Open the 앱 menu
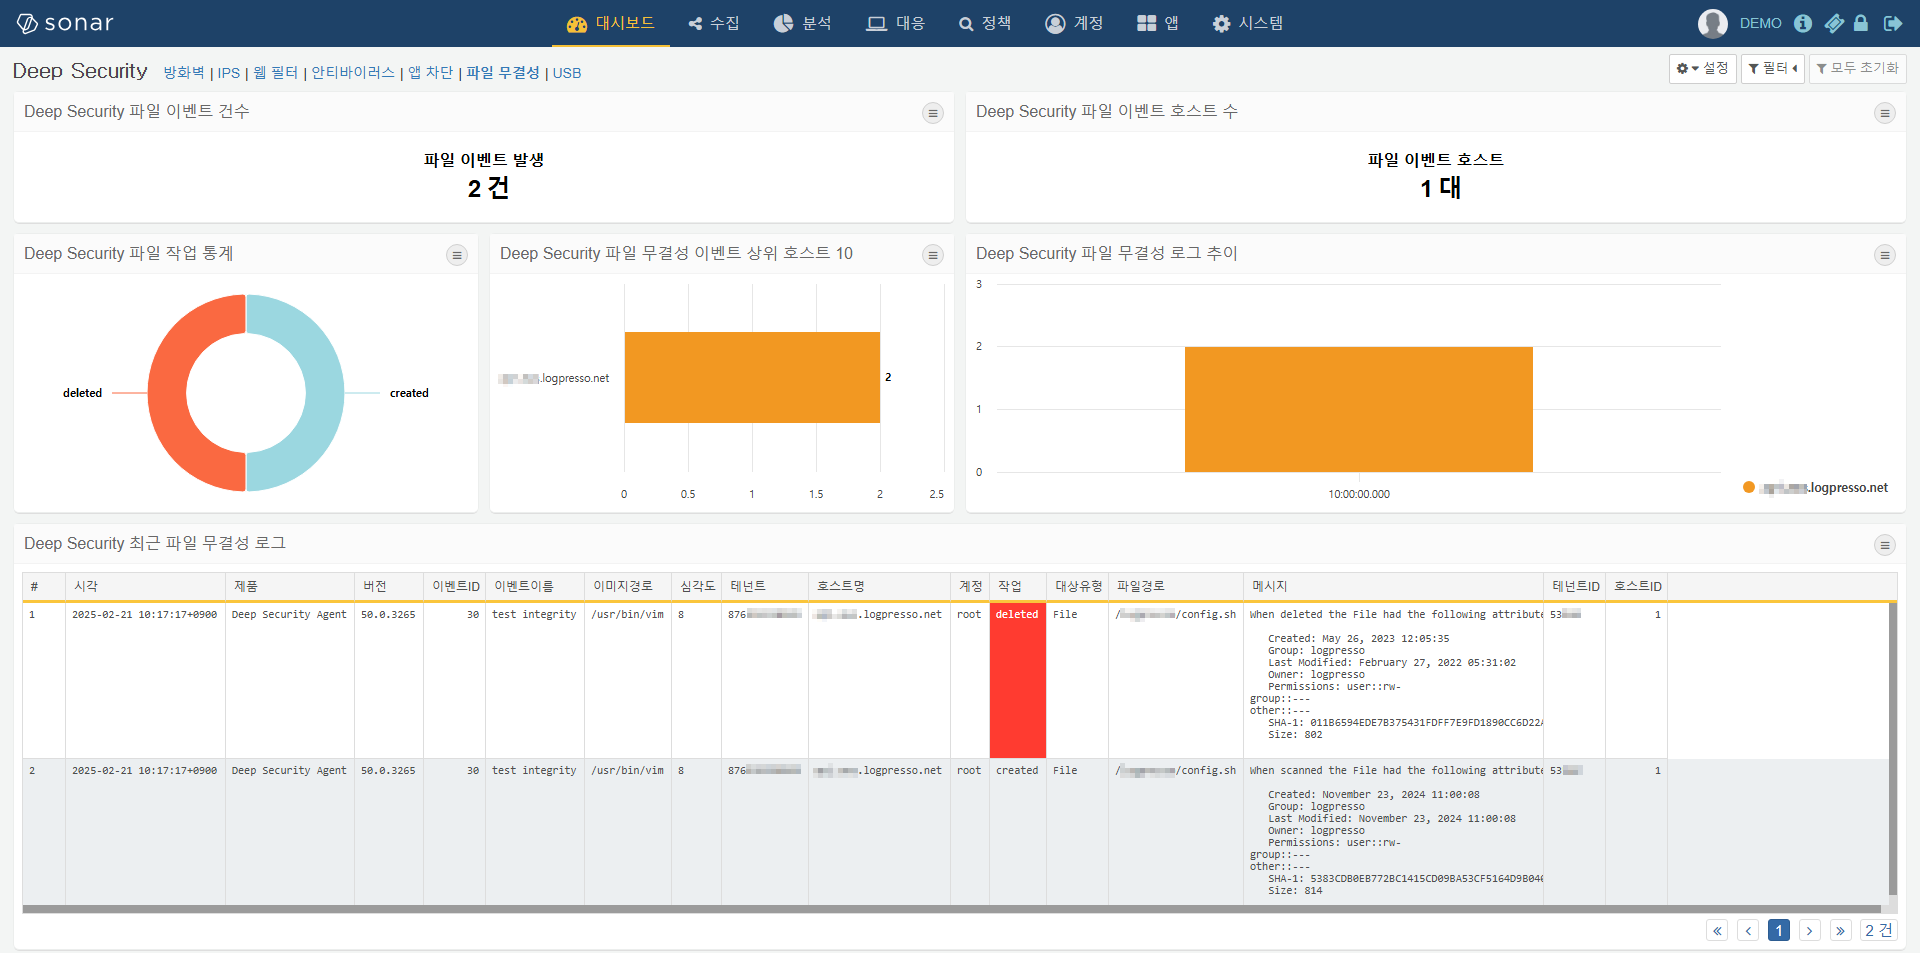 tap(1158, 23)
